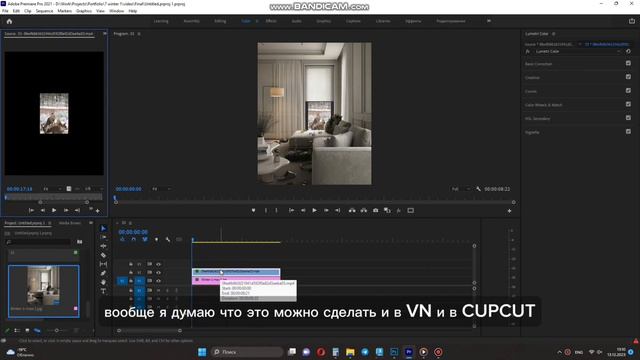Select the Pen tool
The width and height of the screenshot is (640, 360).
click(x=103, y=273)
